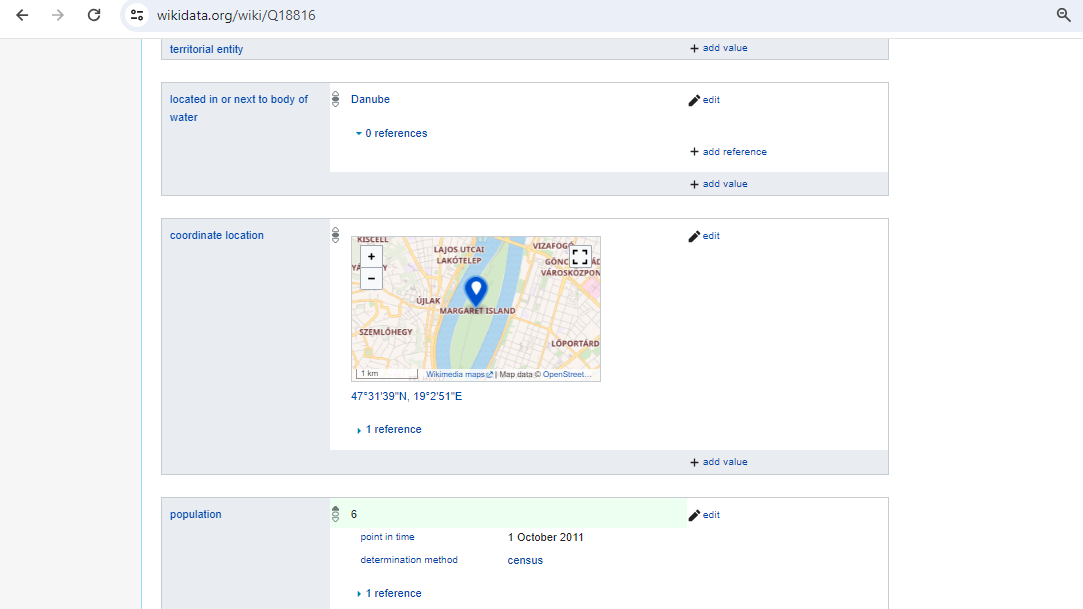Reload the page with refresh icon
This screenshot has width=1083, height=609.
coord(94,15)
